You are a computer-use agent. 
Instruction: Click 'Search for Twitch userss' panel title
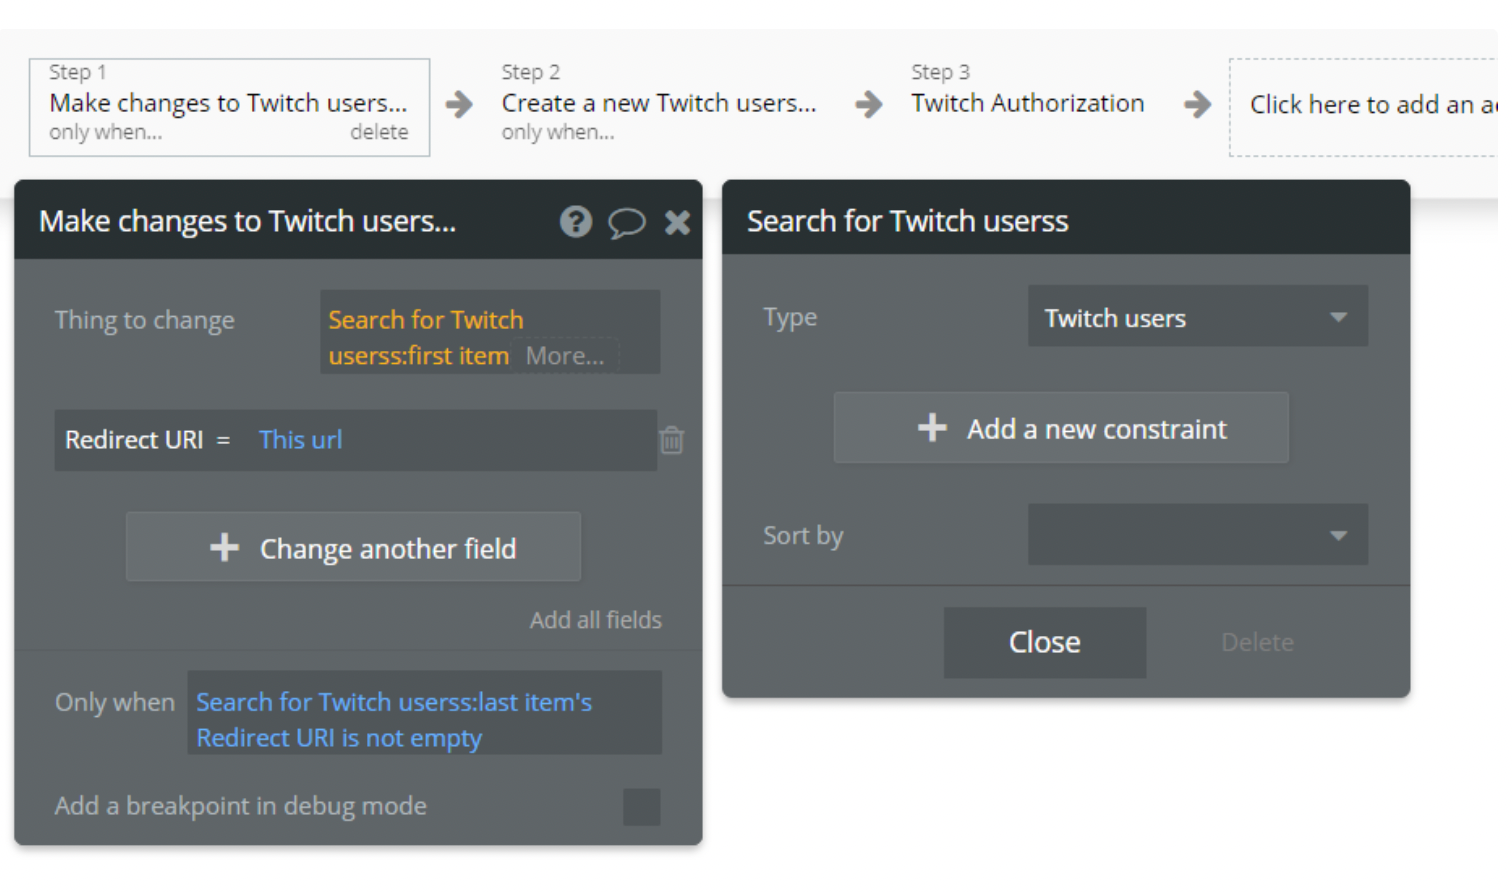pyautogui.click(x=907, y=221)
